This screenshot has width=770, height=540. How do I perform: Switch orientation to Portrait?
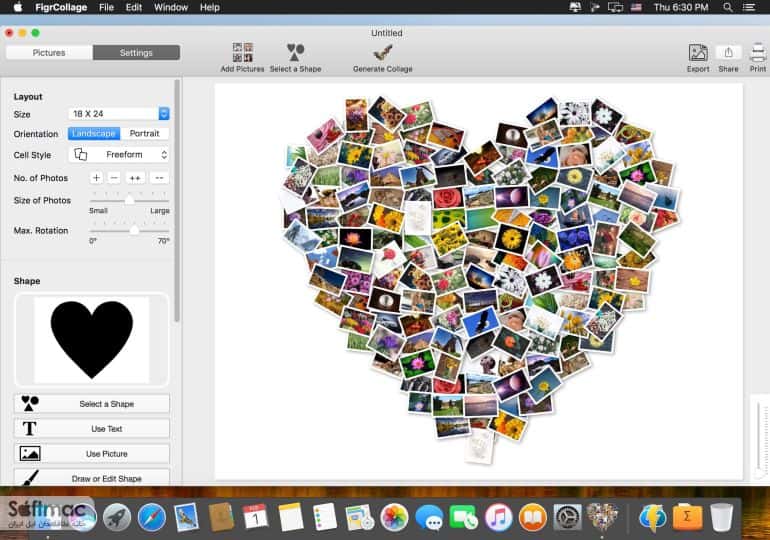(x=144, y=134)
